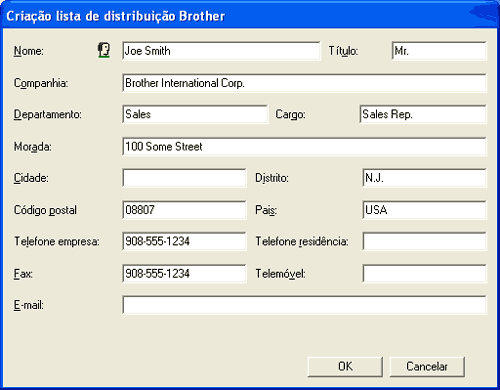Focus the País field showing USA
Screen dimensions: 500x390
click(x=424, y=210)
